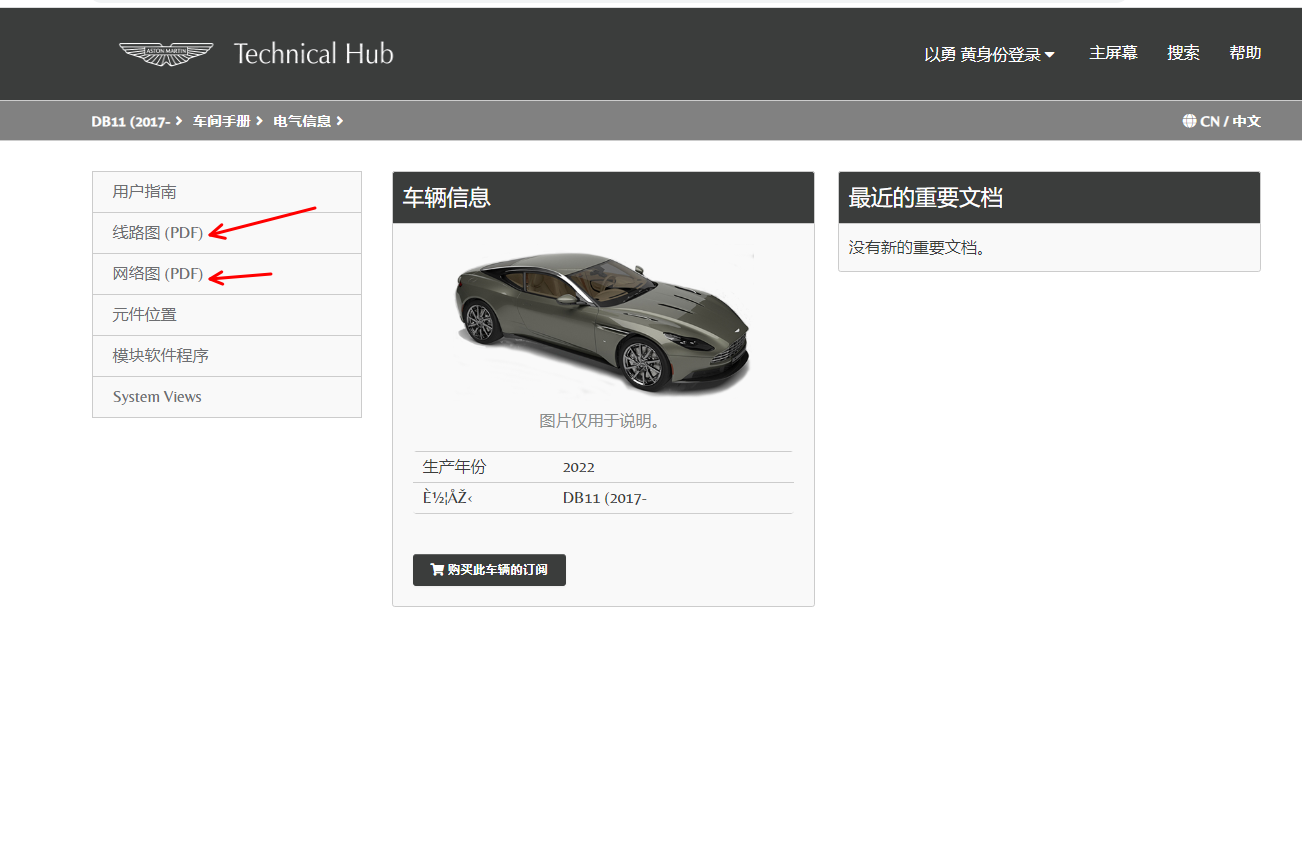The height and width of the screenshot is (862, 1302).
Task: Open 用户指南 in the sidebar
Action: point(145,192)
